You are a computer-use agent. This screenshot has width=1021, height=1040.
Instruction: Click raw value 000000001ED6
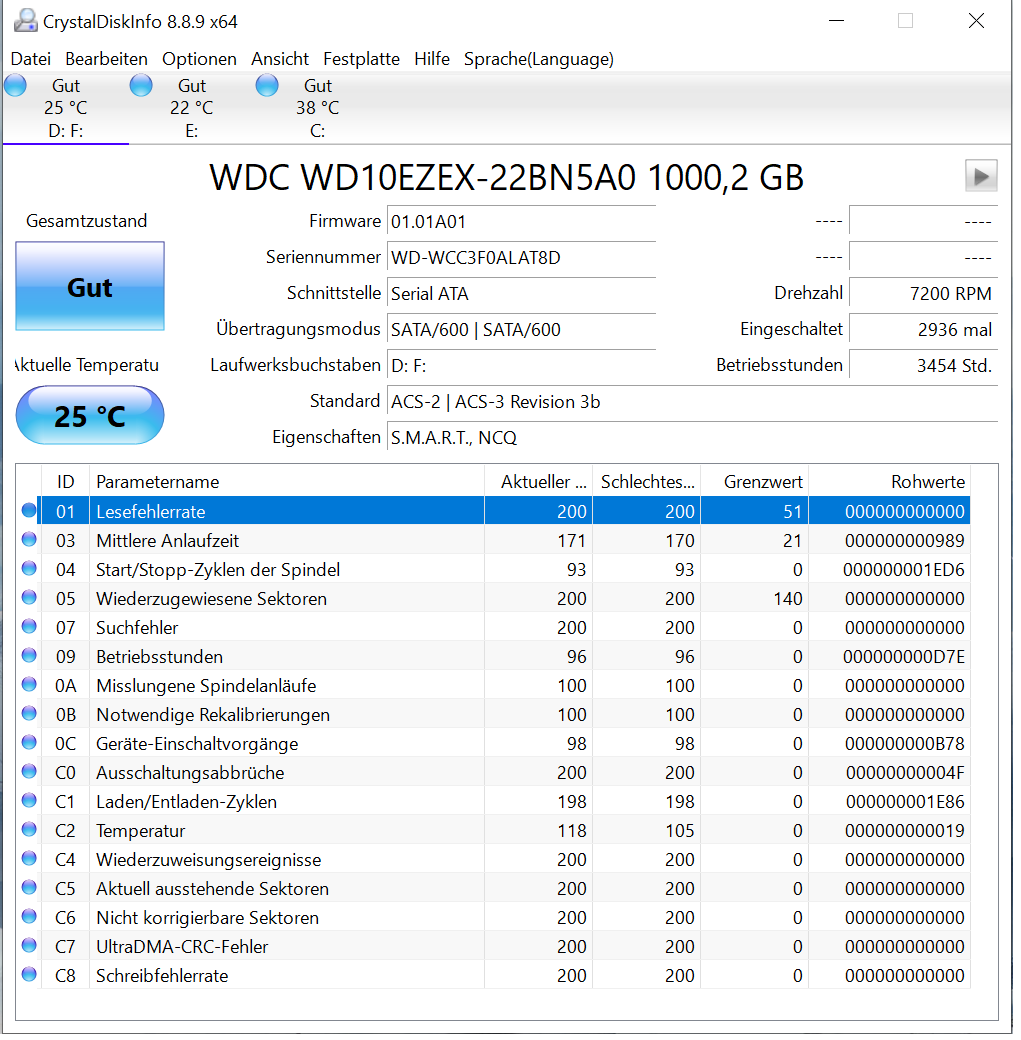point(904,570)
